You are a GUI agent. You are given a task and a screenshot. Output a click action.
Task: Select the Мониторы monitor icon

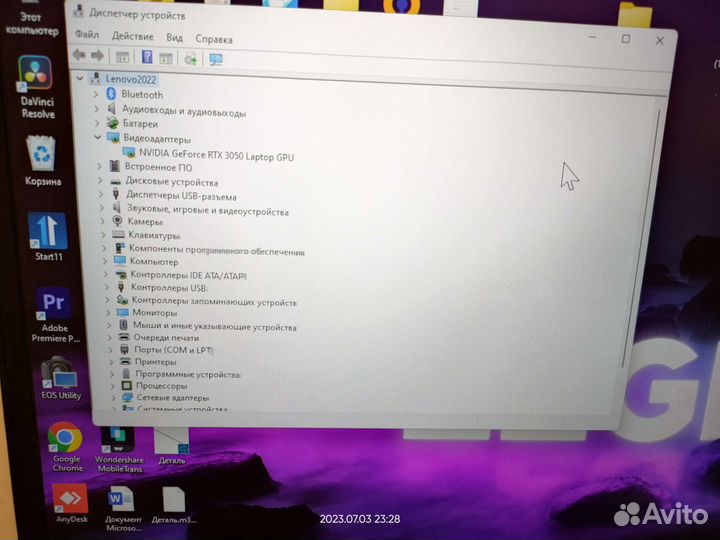[x=122, y=312]
